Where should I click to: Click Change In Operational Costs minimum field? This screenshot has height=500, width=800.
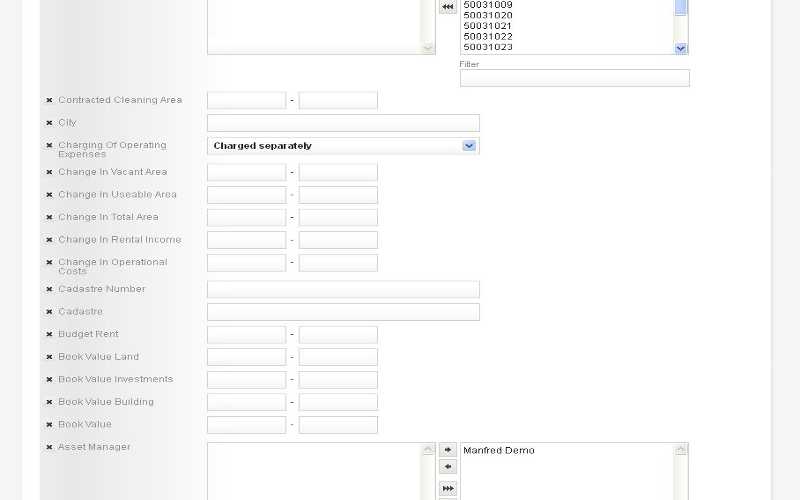pyautogui.click(x=246, y=263)
